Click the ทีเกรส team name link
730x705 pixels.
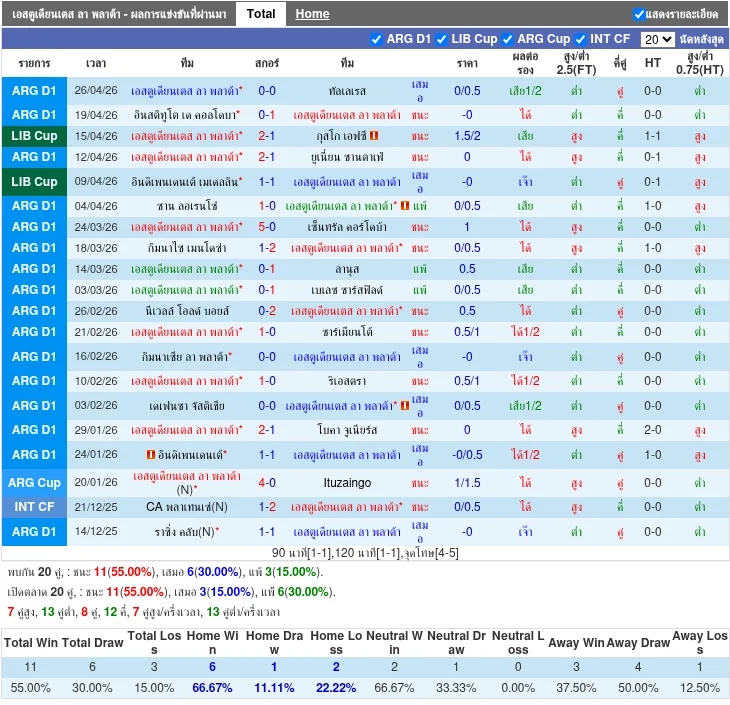pyautogui.click(x=347, y=91)
